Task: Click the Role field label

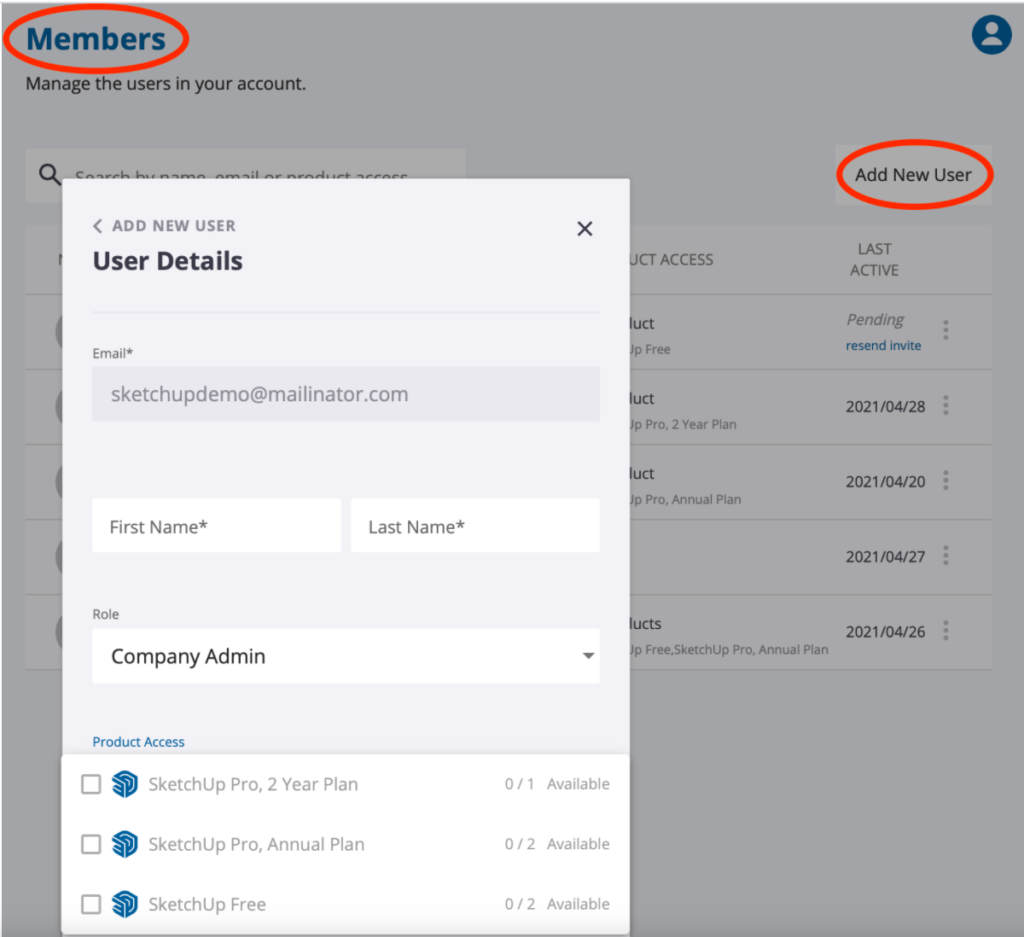Action: pyautogui.click(x=106, y=614)
